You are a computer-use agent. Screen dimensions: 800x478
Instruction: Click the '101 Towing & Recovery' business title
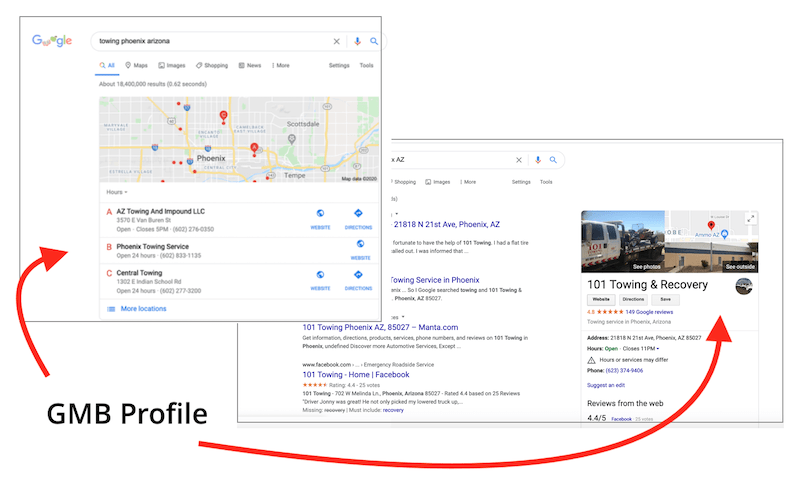point(647,285)
